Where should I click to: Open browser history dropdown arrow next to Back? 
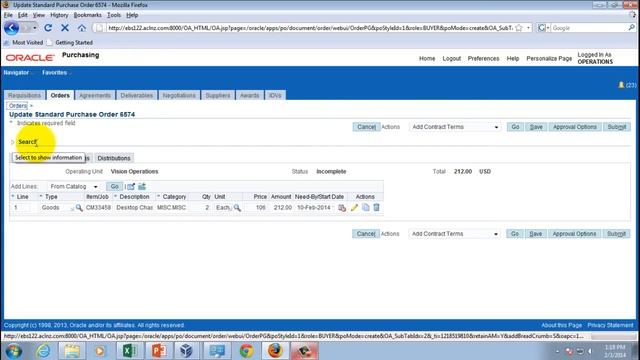[34, 28]
